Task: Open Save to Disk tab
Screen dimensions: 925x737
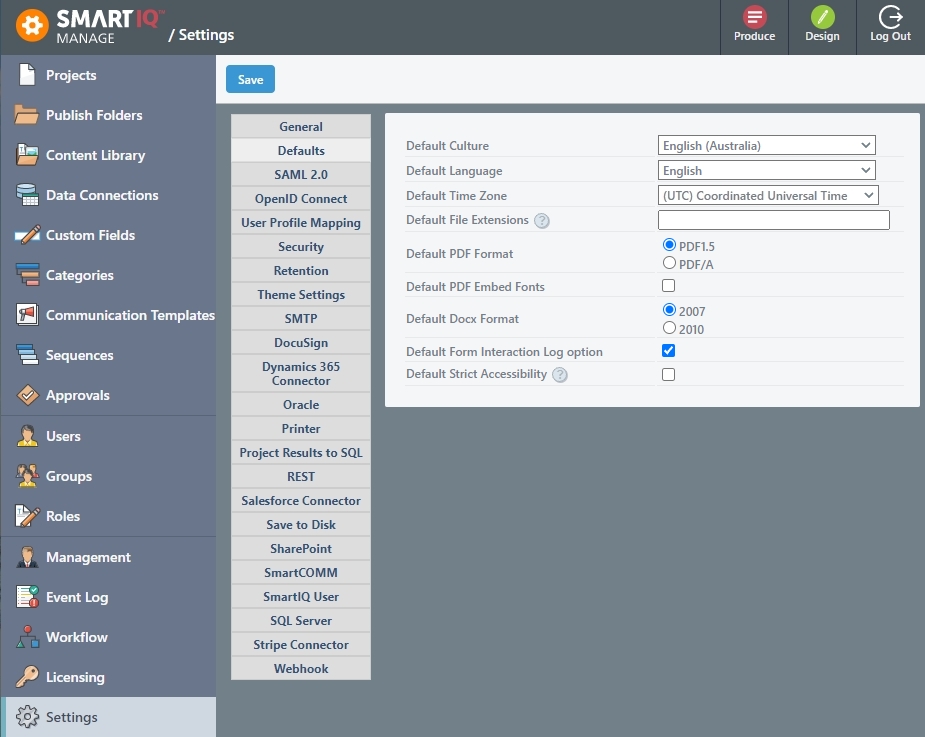Action: tap(301, 525)
